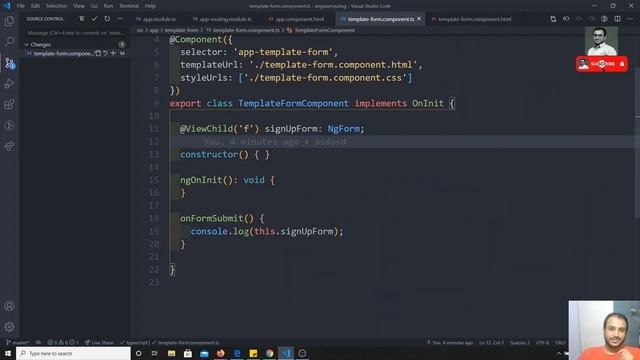
Task: Switch to the template-form.component.html tab
Action: [x=474, y=19]
